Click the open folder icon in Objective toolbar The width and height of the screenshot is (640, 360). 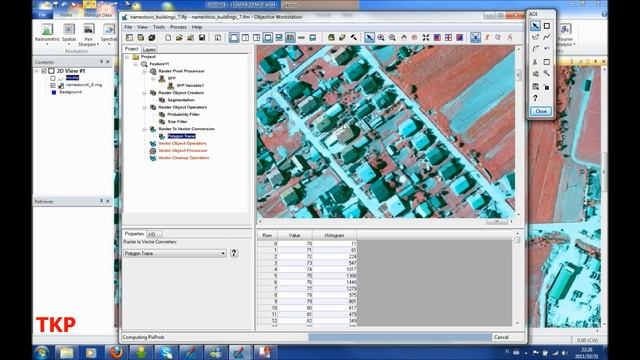click(x=179, y=38)
